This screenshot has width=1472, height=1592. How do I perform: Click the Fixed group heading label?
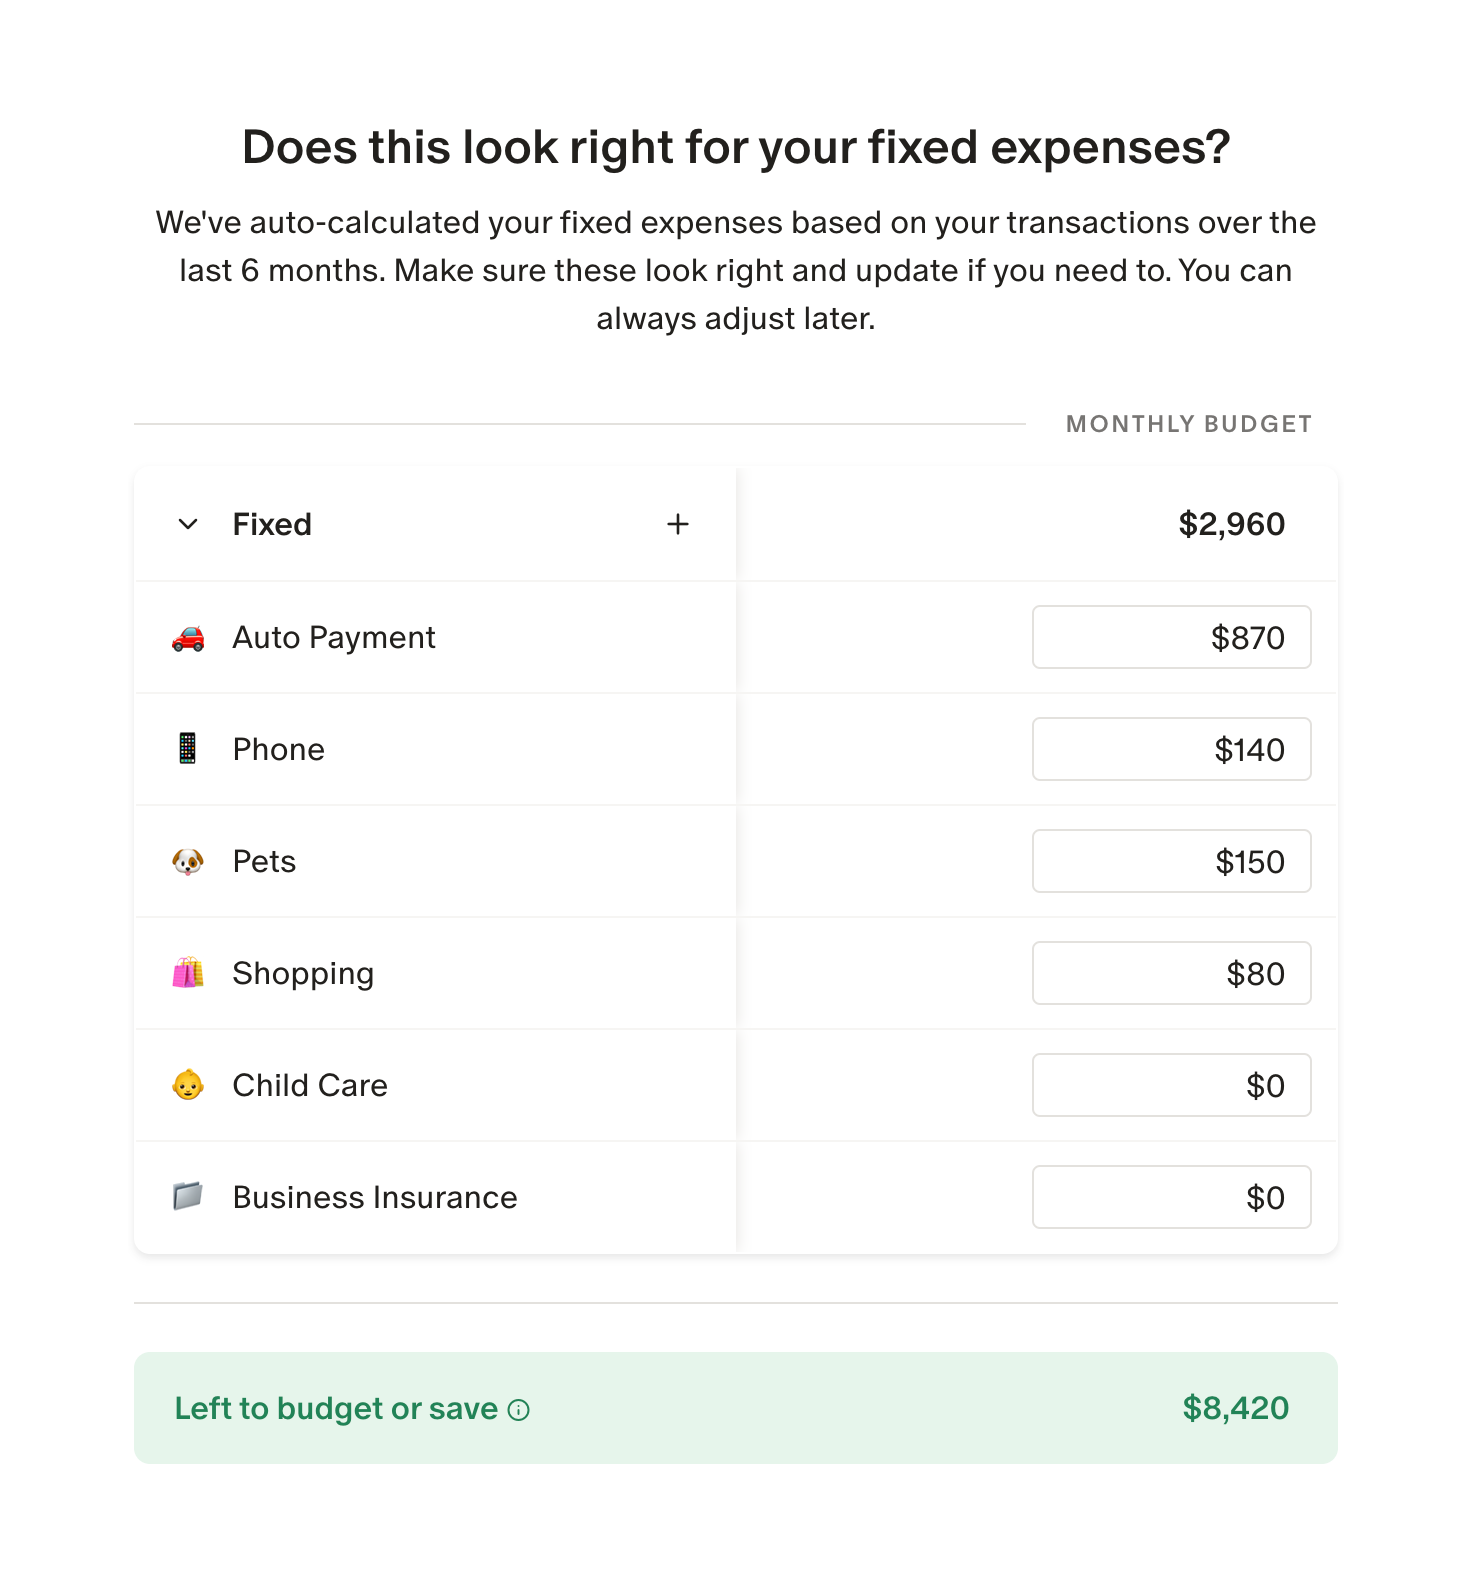pos(272,524)
